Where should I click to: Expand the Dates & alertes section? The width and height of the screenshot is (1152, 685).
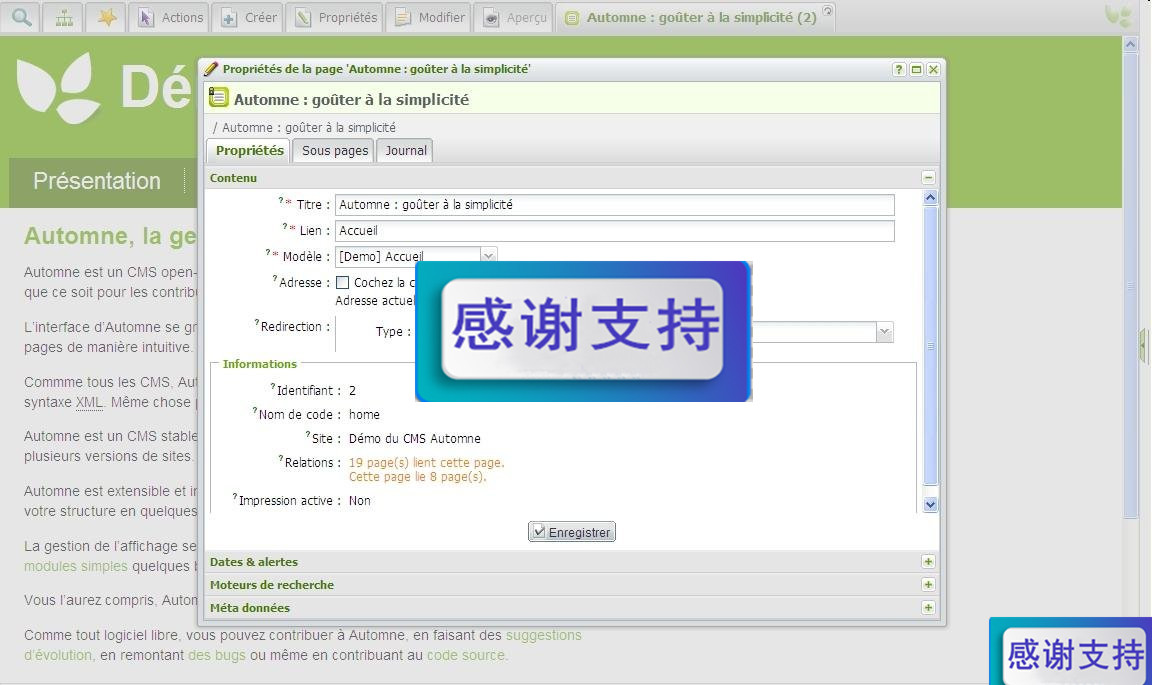coord(928,562)
